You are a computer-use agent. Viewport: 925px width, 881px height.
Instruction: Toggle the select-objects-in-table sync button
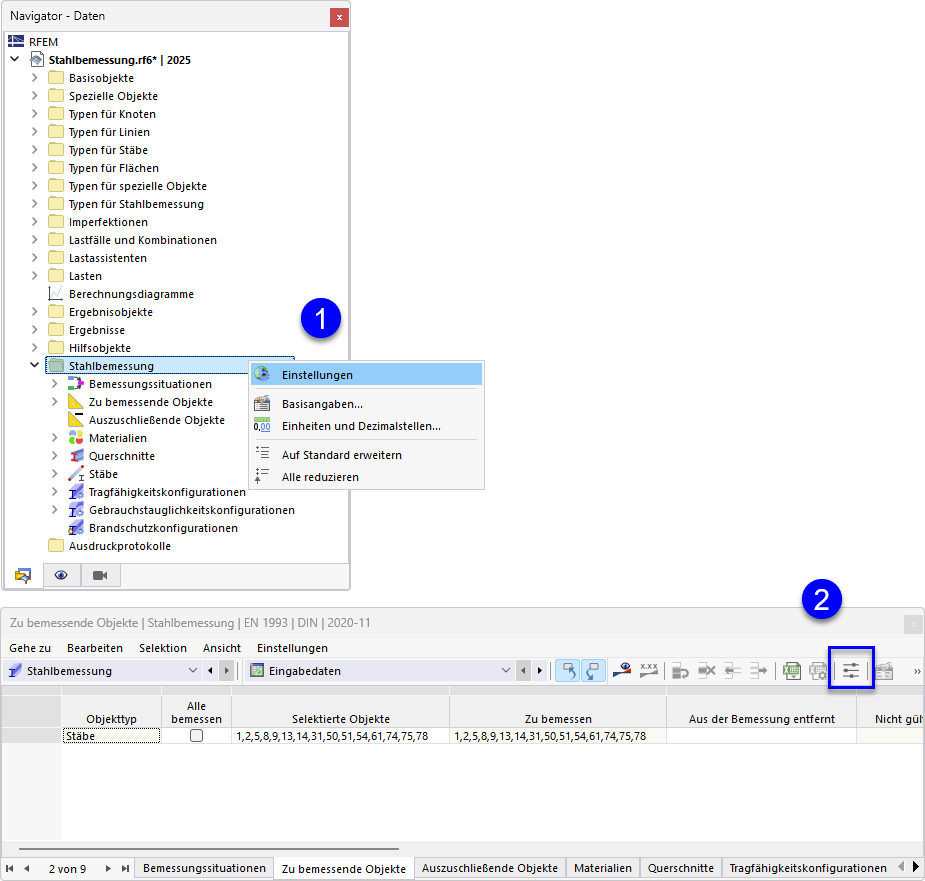568,671
